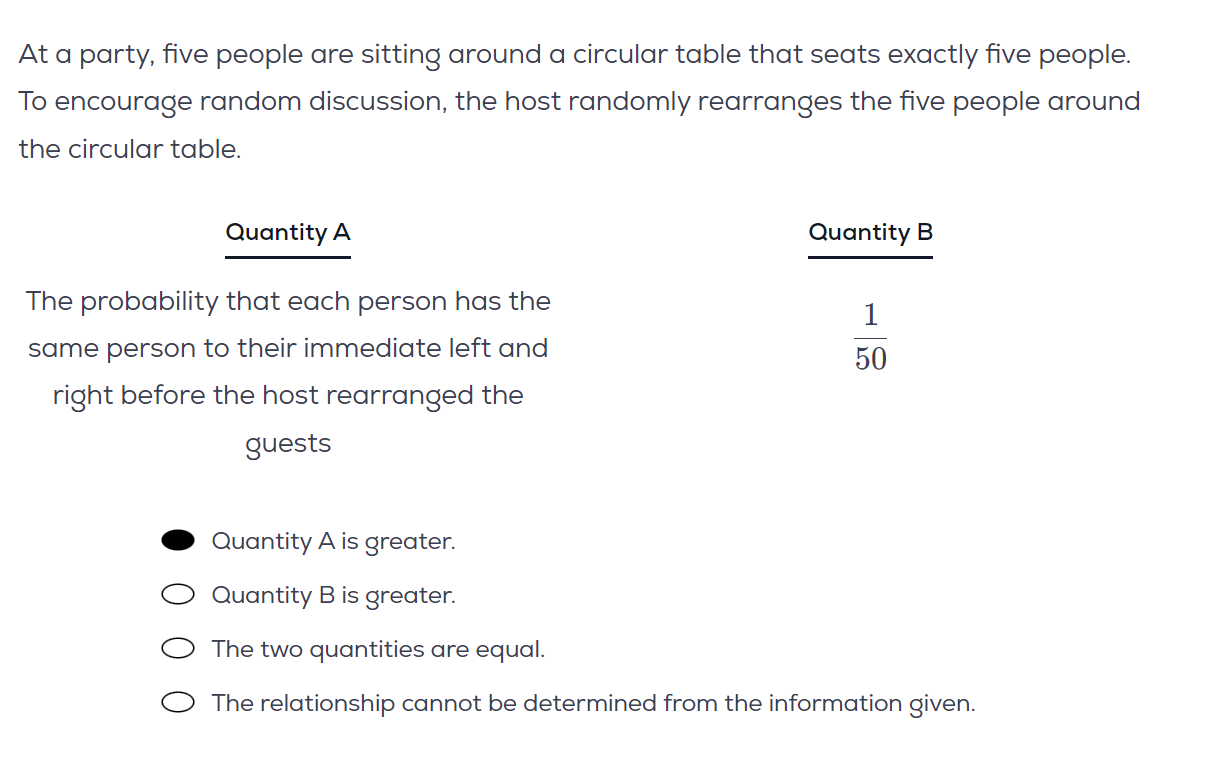Click the underlined 'Quantity A' heading
The image size is (1214, 769).
click(x=288, y=233)
